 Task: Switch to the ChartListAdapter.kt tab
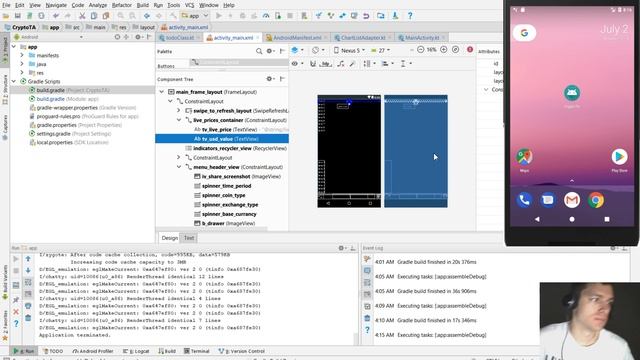[362, 38]
